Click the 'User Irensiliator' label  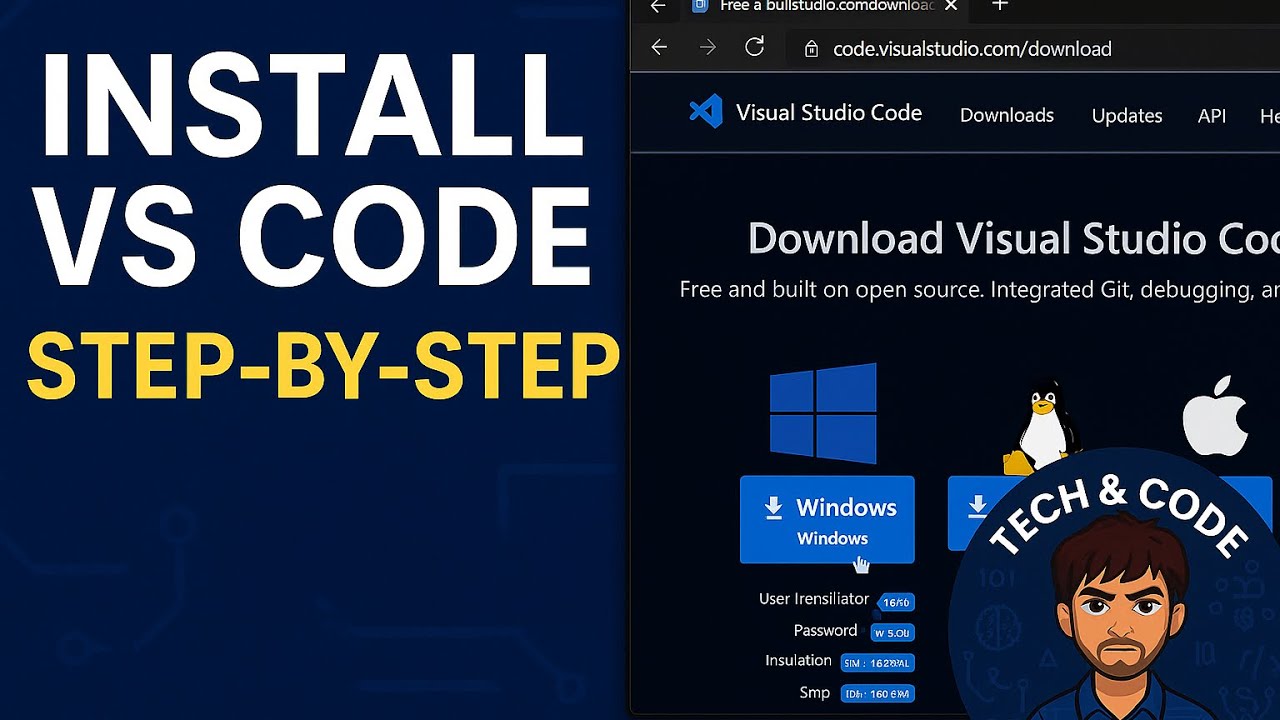point(814,599)
